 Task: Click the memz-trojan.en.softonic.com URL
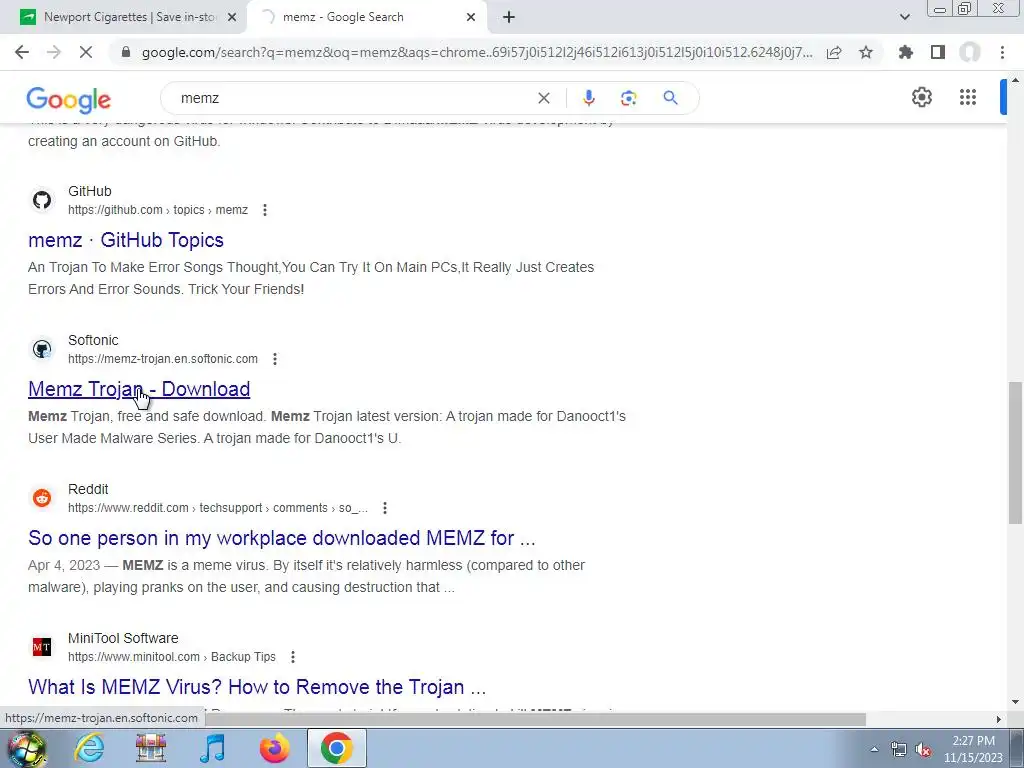click(x=163, y=359)
